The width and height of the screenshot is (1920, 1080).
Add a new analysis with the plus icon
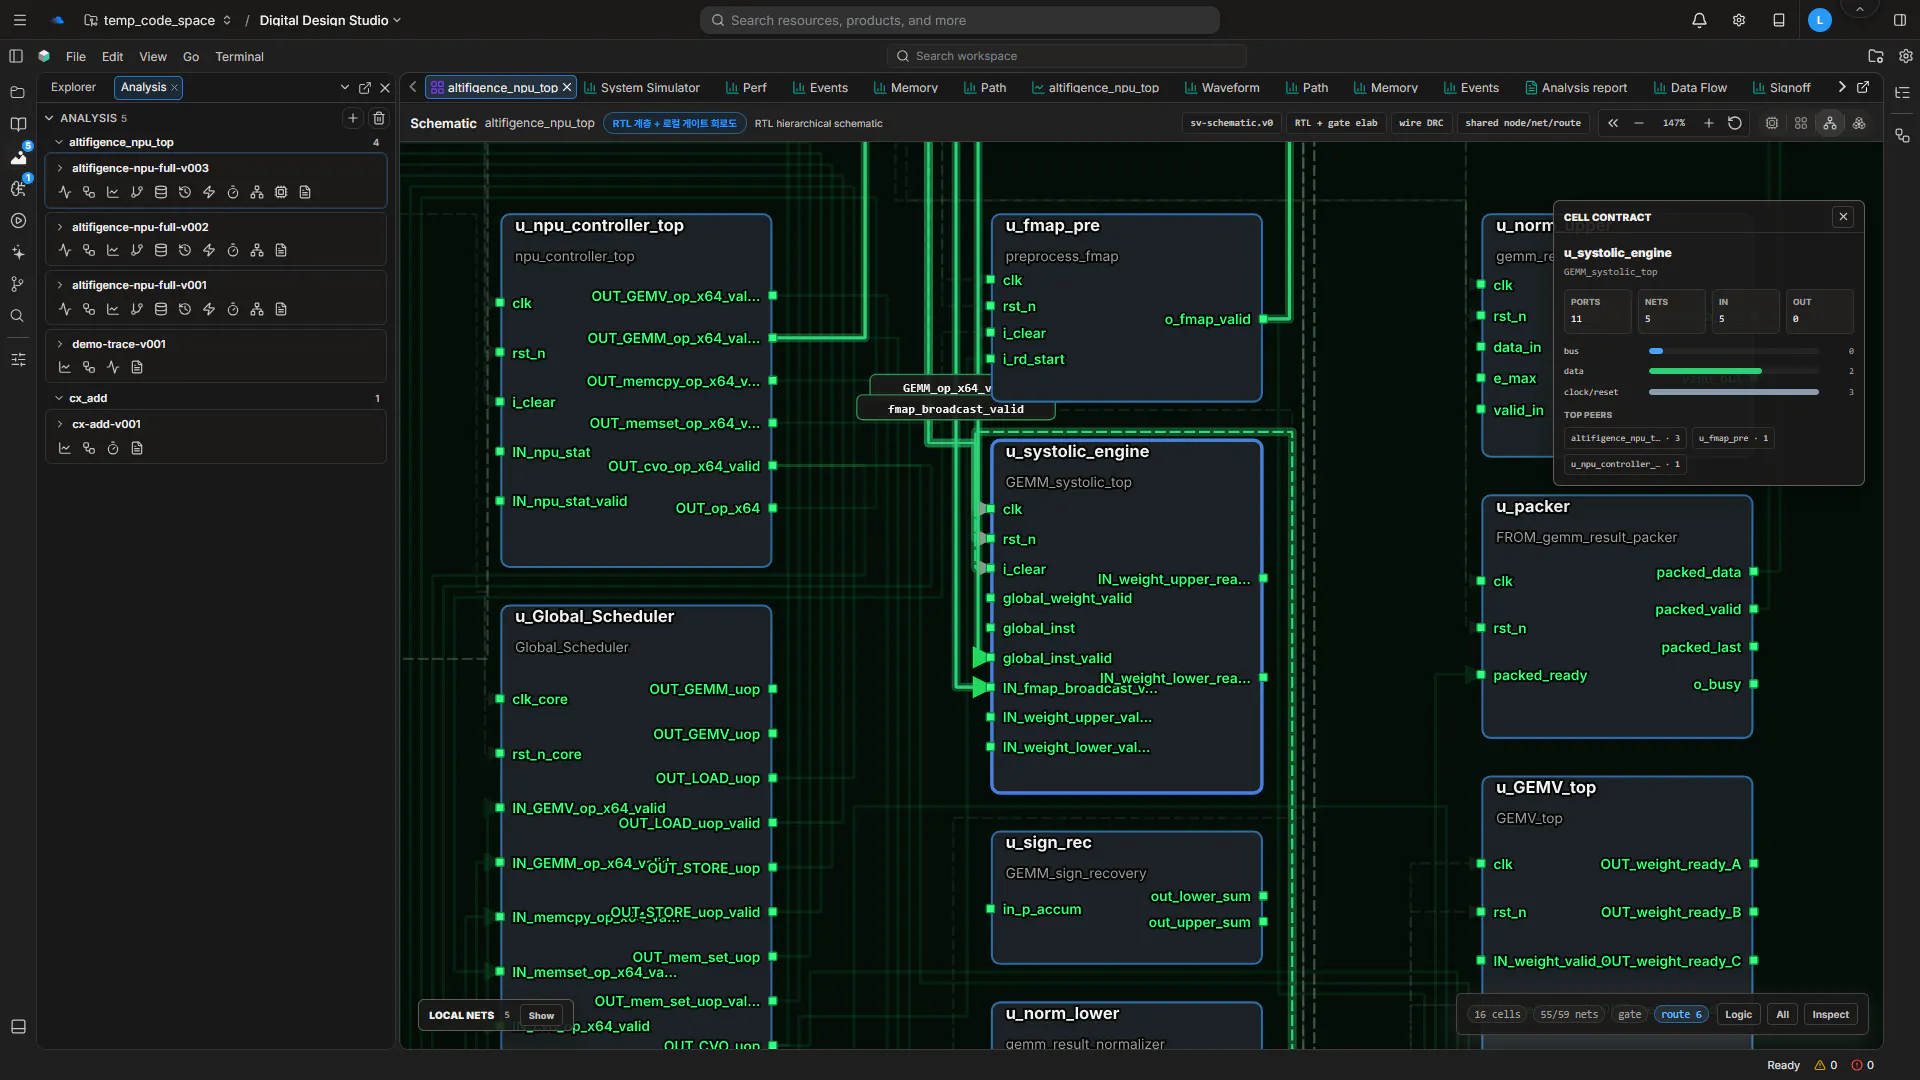[x=353, y=118]
